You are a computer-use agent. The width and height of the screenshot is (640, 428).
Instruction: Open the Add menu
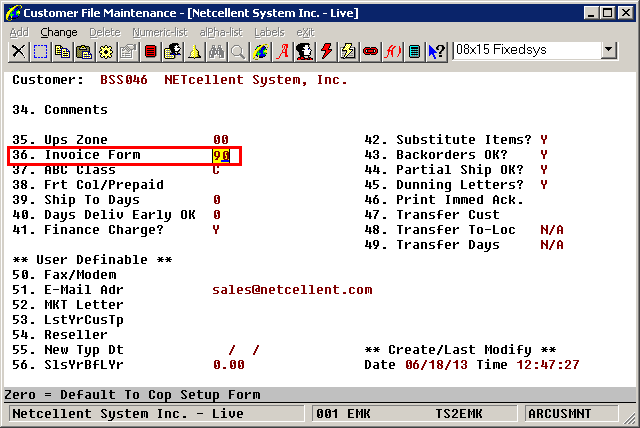pyautogui.click(x=19, y=32)
